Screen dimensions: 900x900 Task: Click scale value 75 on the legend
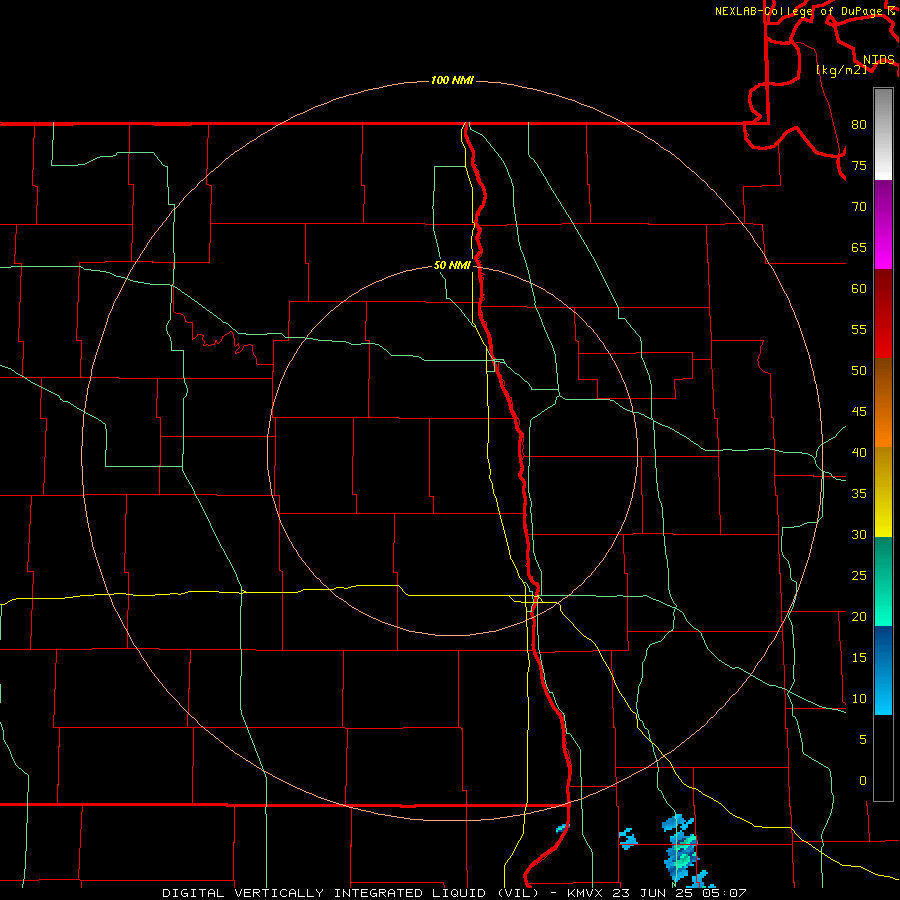tap(859, 165)
